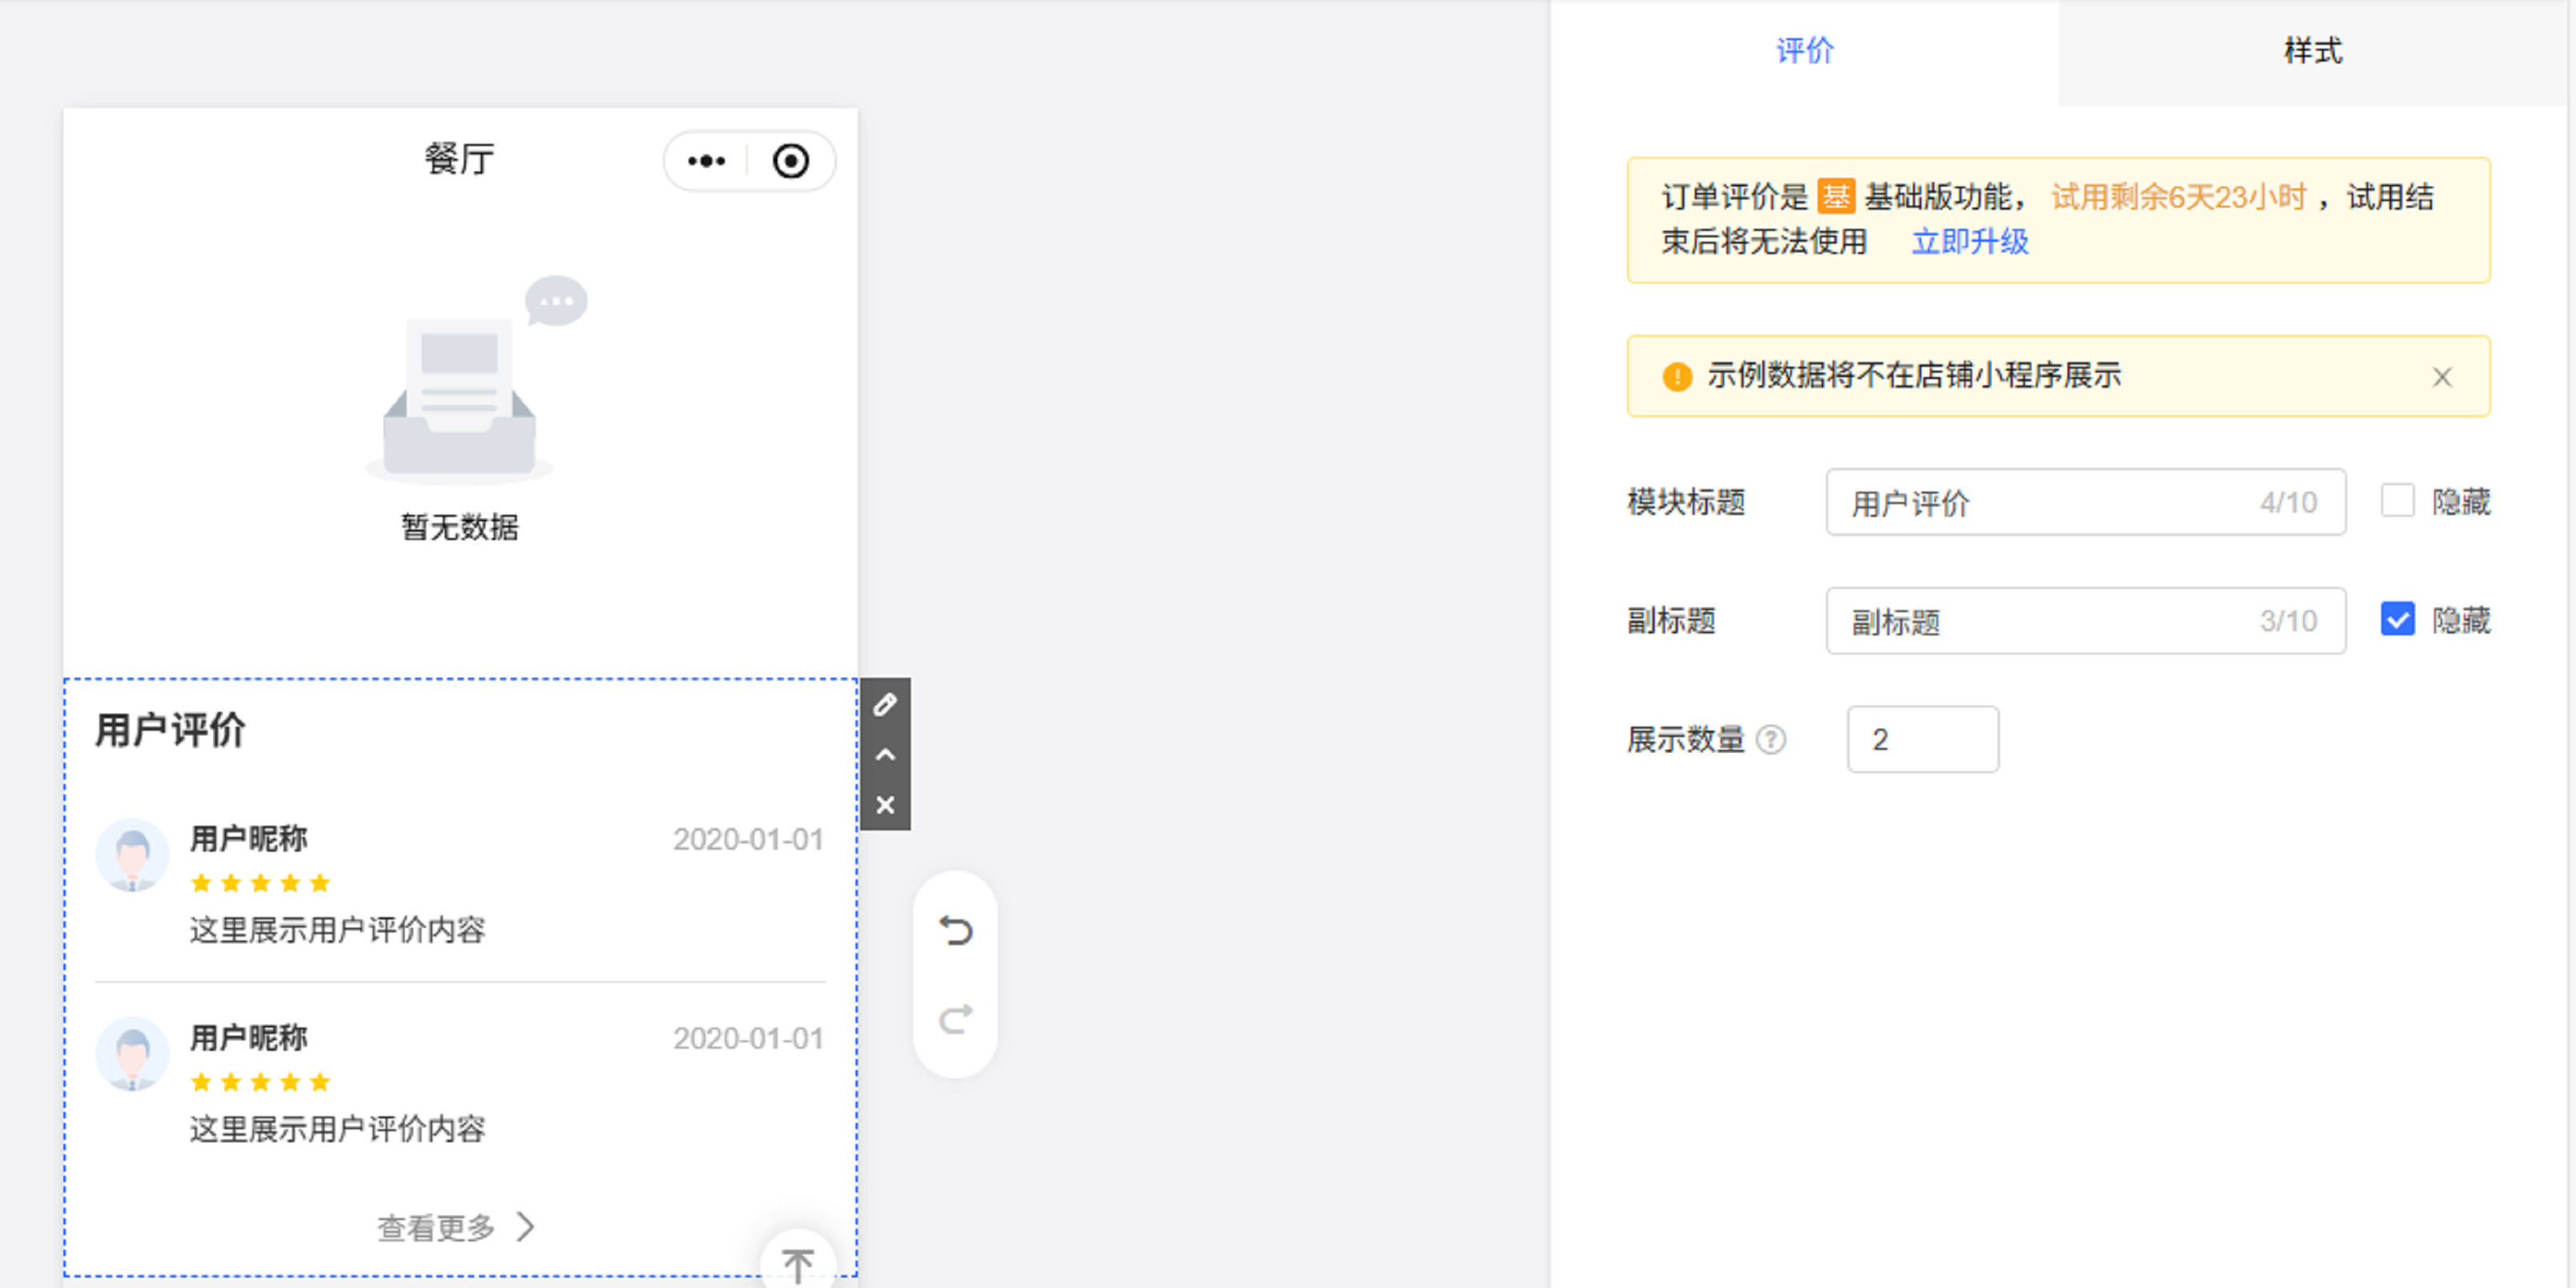Click the 立即升级 link
This screenshot has height=1288, width=2576.
point(1969,242)
